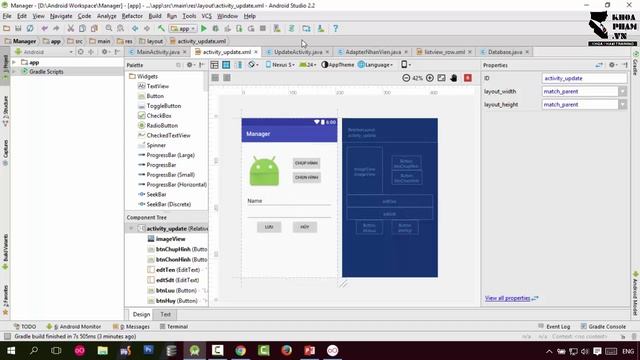
Task: Click the Debug app bug icon
Action: tap(216, 29)
